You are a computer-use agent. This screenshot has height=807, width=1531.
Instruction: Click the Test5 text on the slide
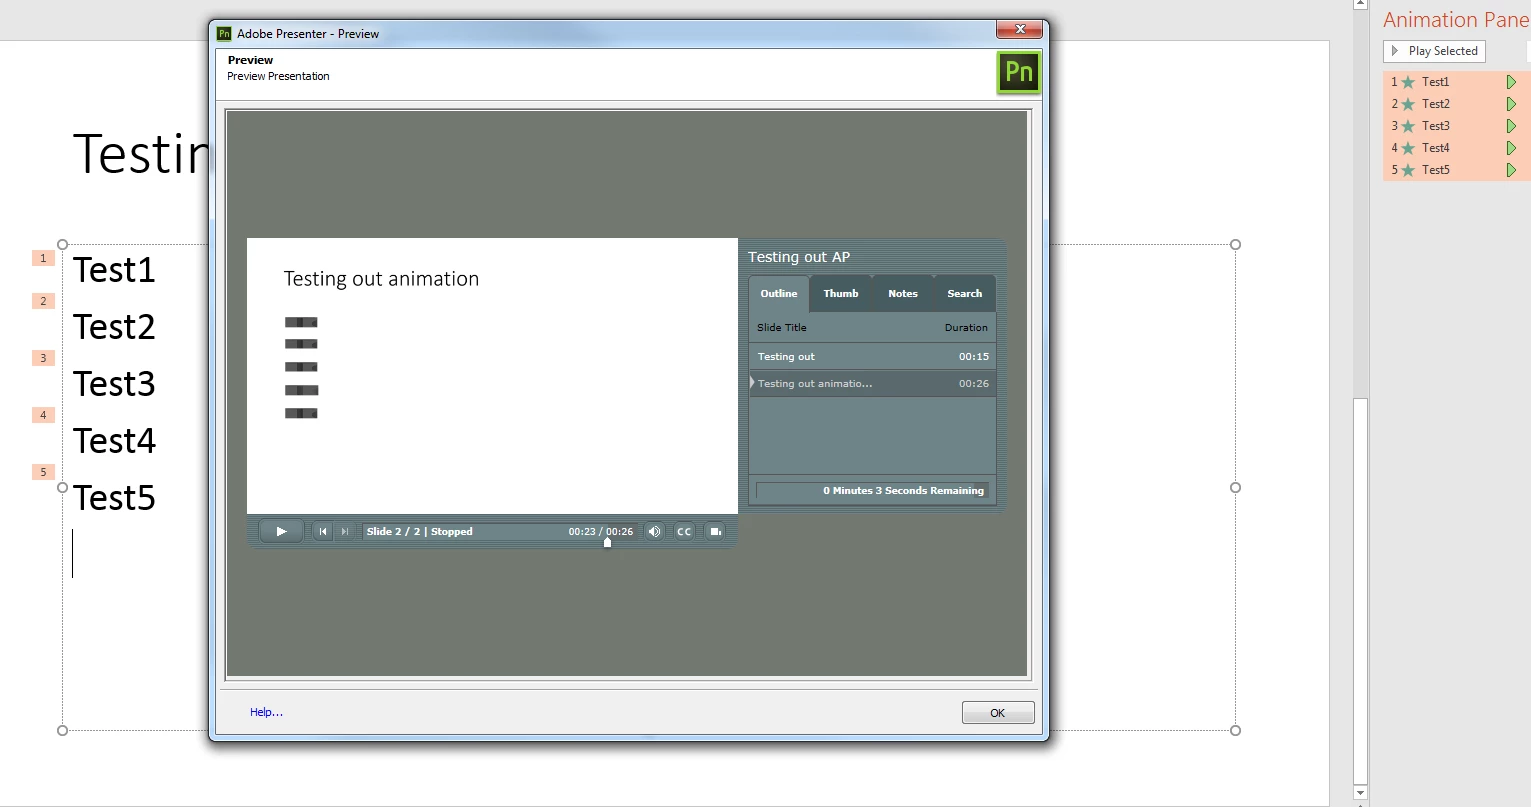point(114,498)
